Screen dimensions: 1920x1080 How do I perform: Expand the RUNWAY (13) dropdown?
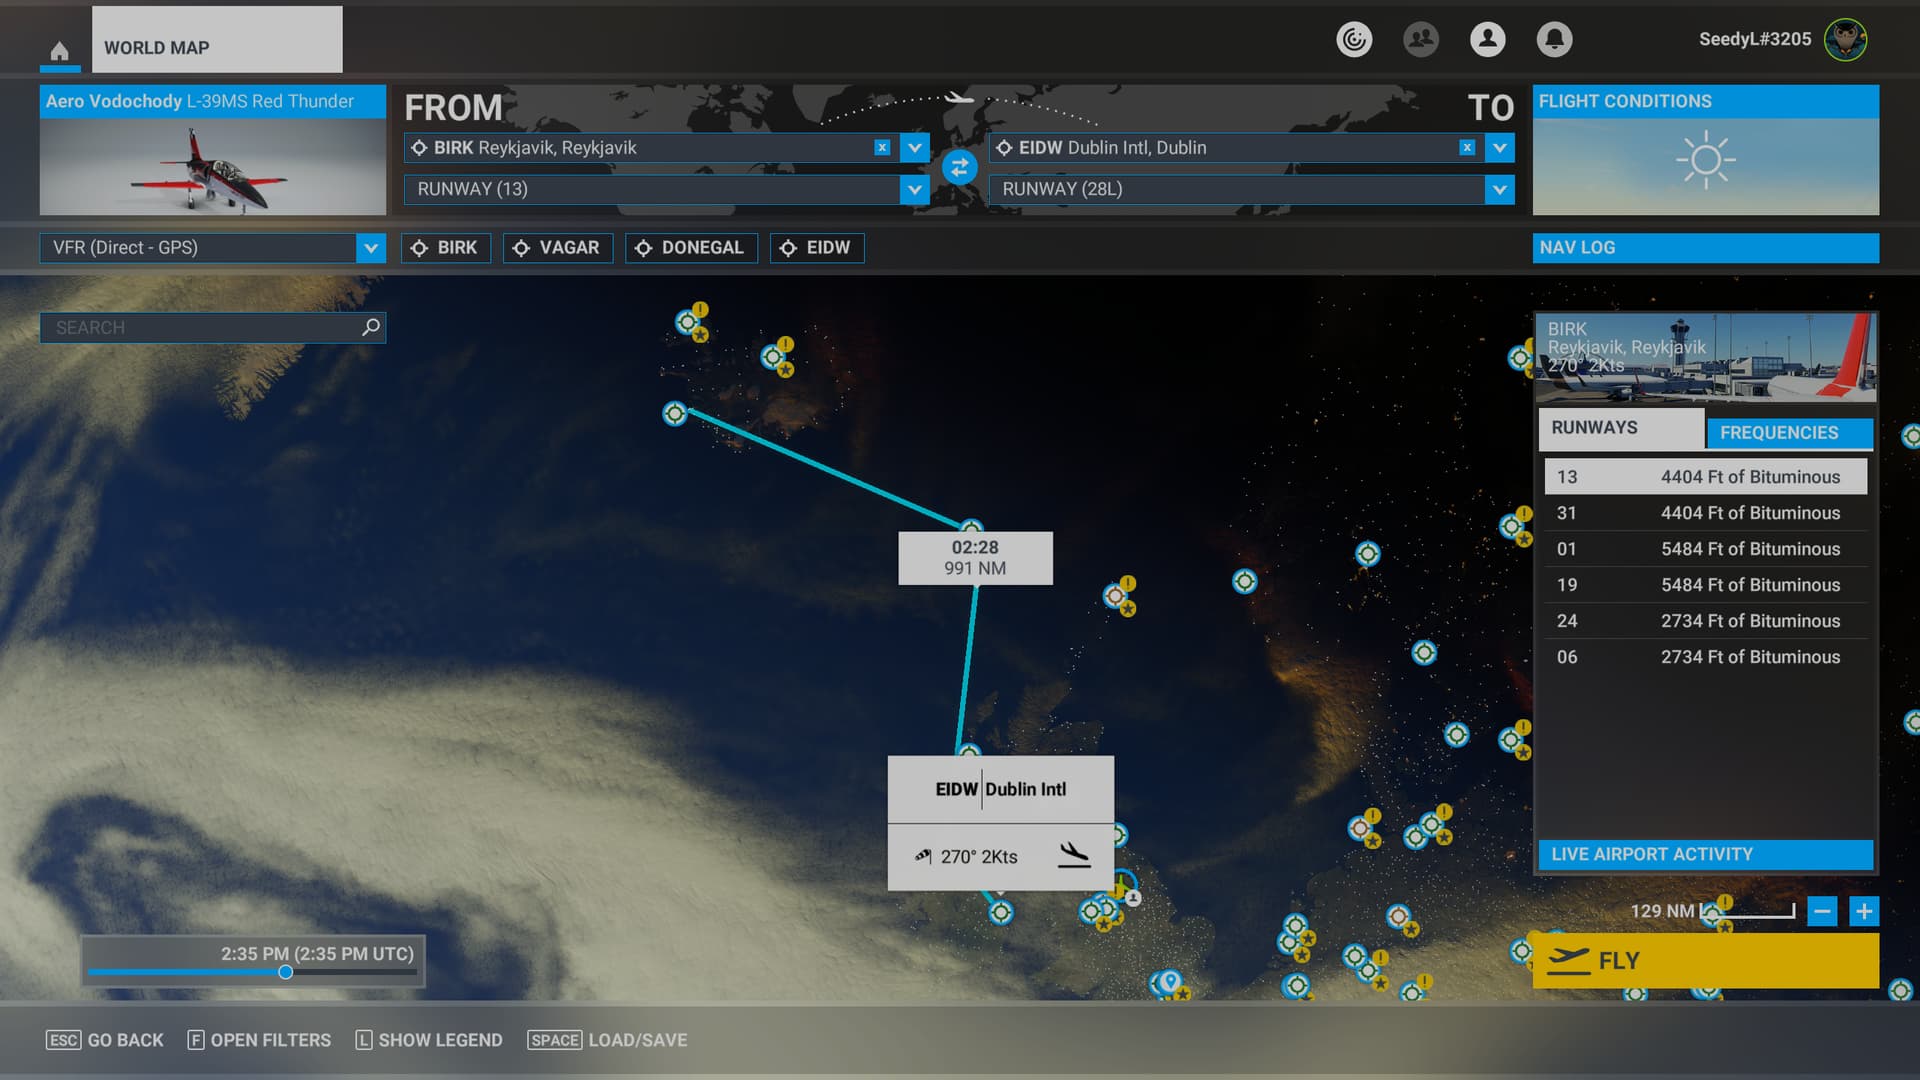point(915,189)
